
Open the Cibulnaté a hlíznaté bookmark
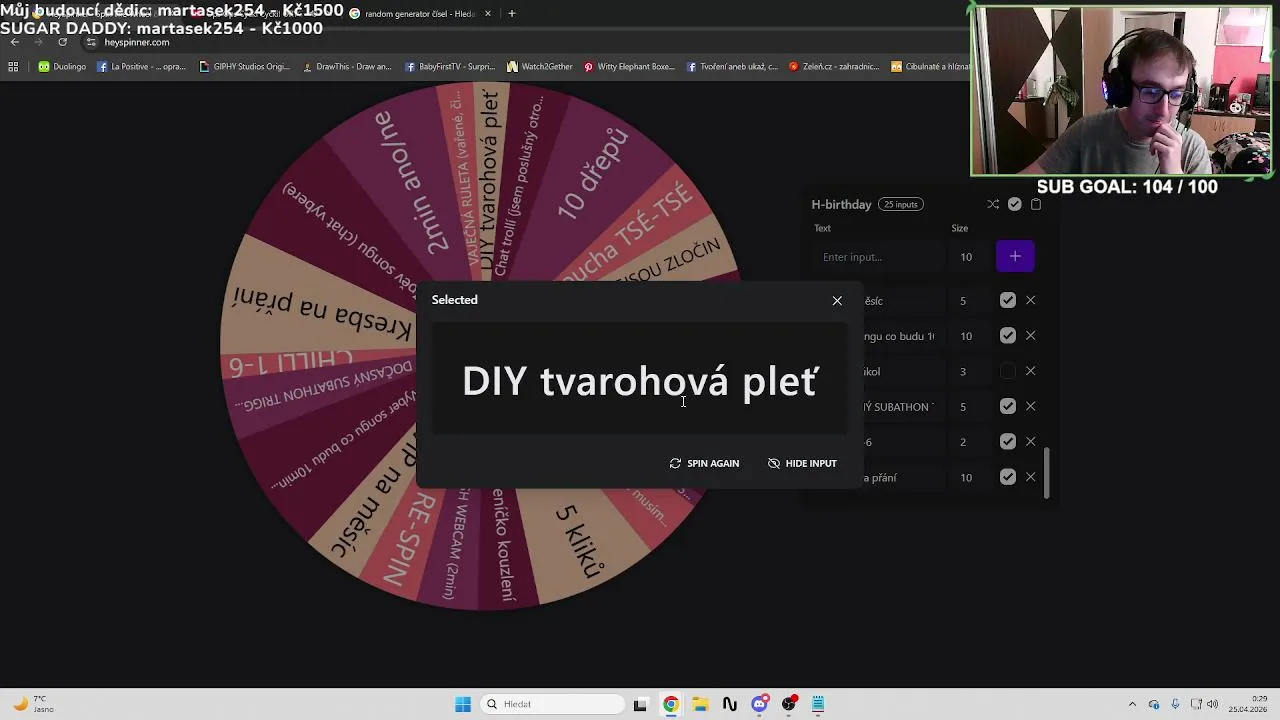931,67
